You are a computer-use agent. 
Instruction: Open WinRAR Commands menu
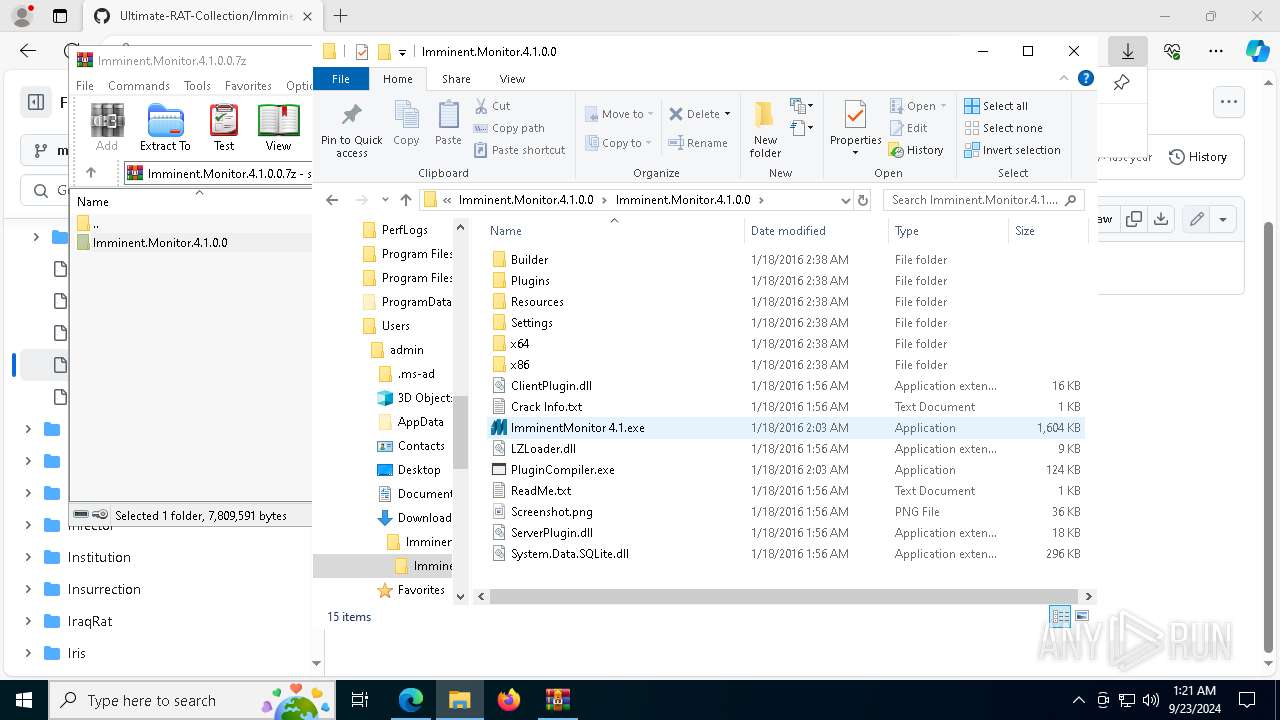pyautogui.click(x=139, y=86)
